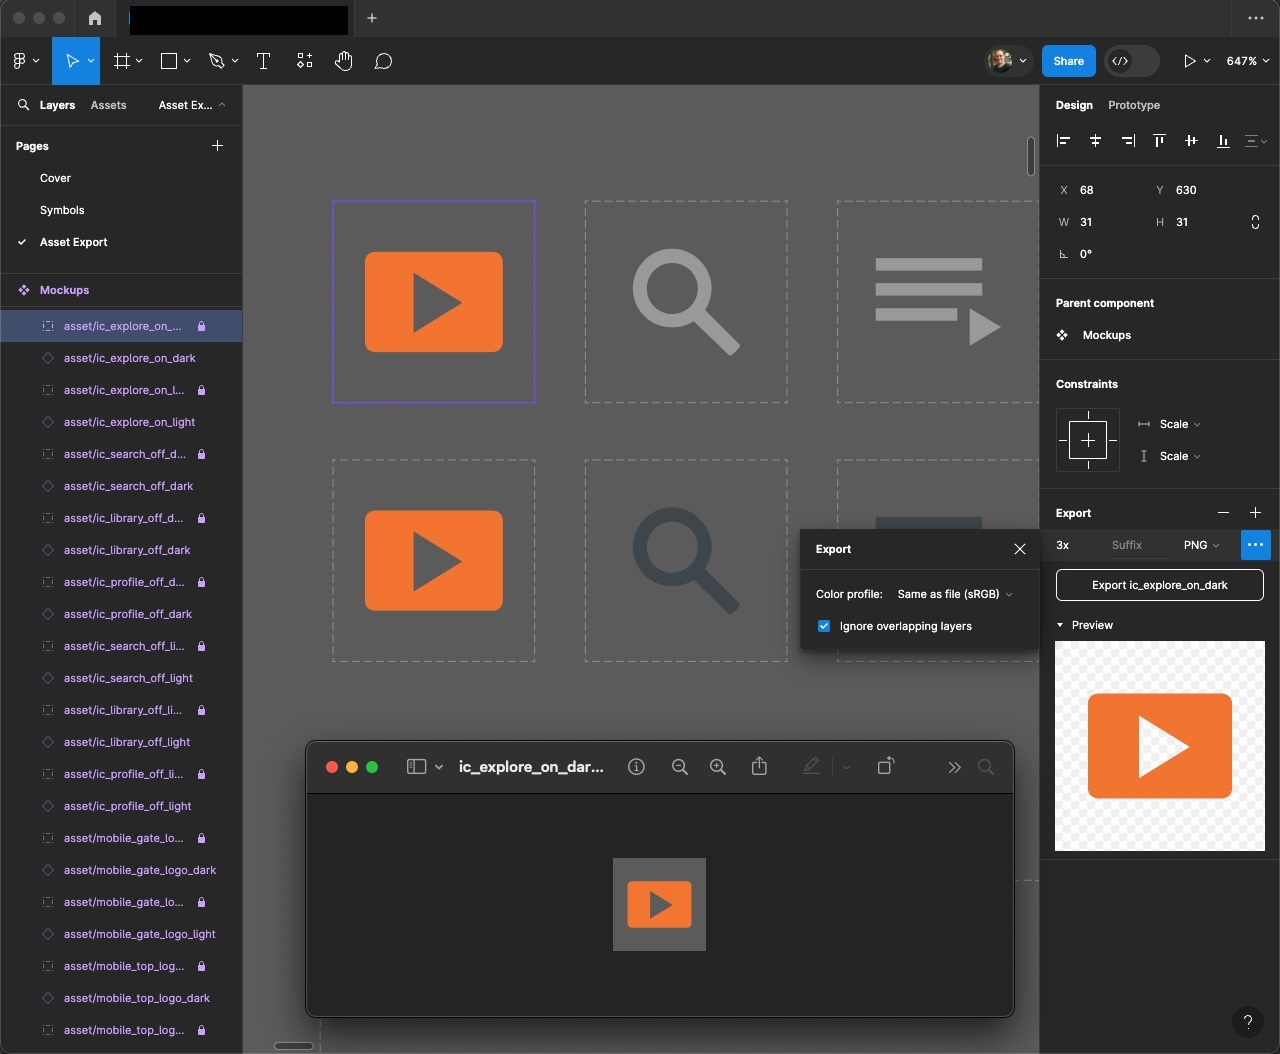
Task: Zoom in within Preview window
Action: pyautogui.click(x=718, y=767)
